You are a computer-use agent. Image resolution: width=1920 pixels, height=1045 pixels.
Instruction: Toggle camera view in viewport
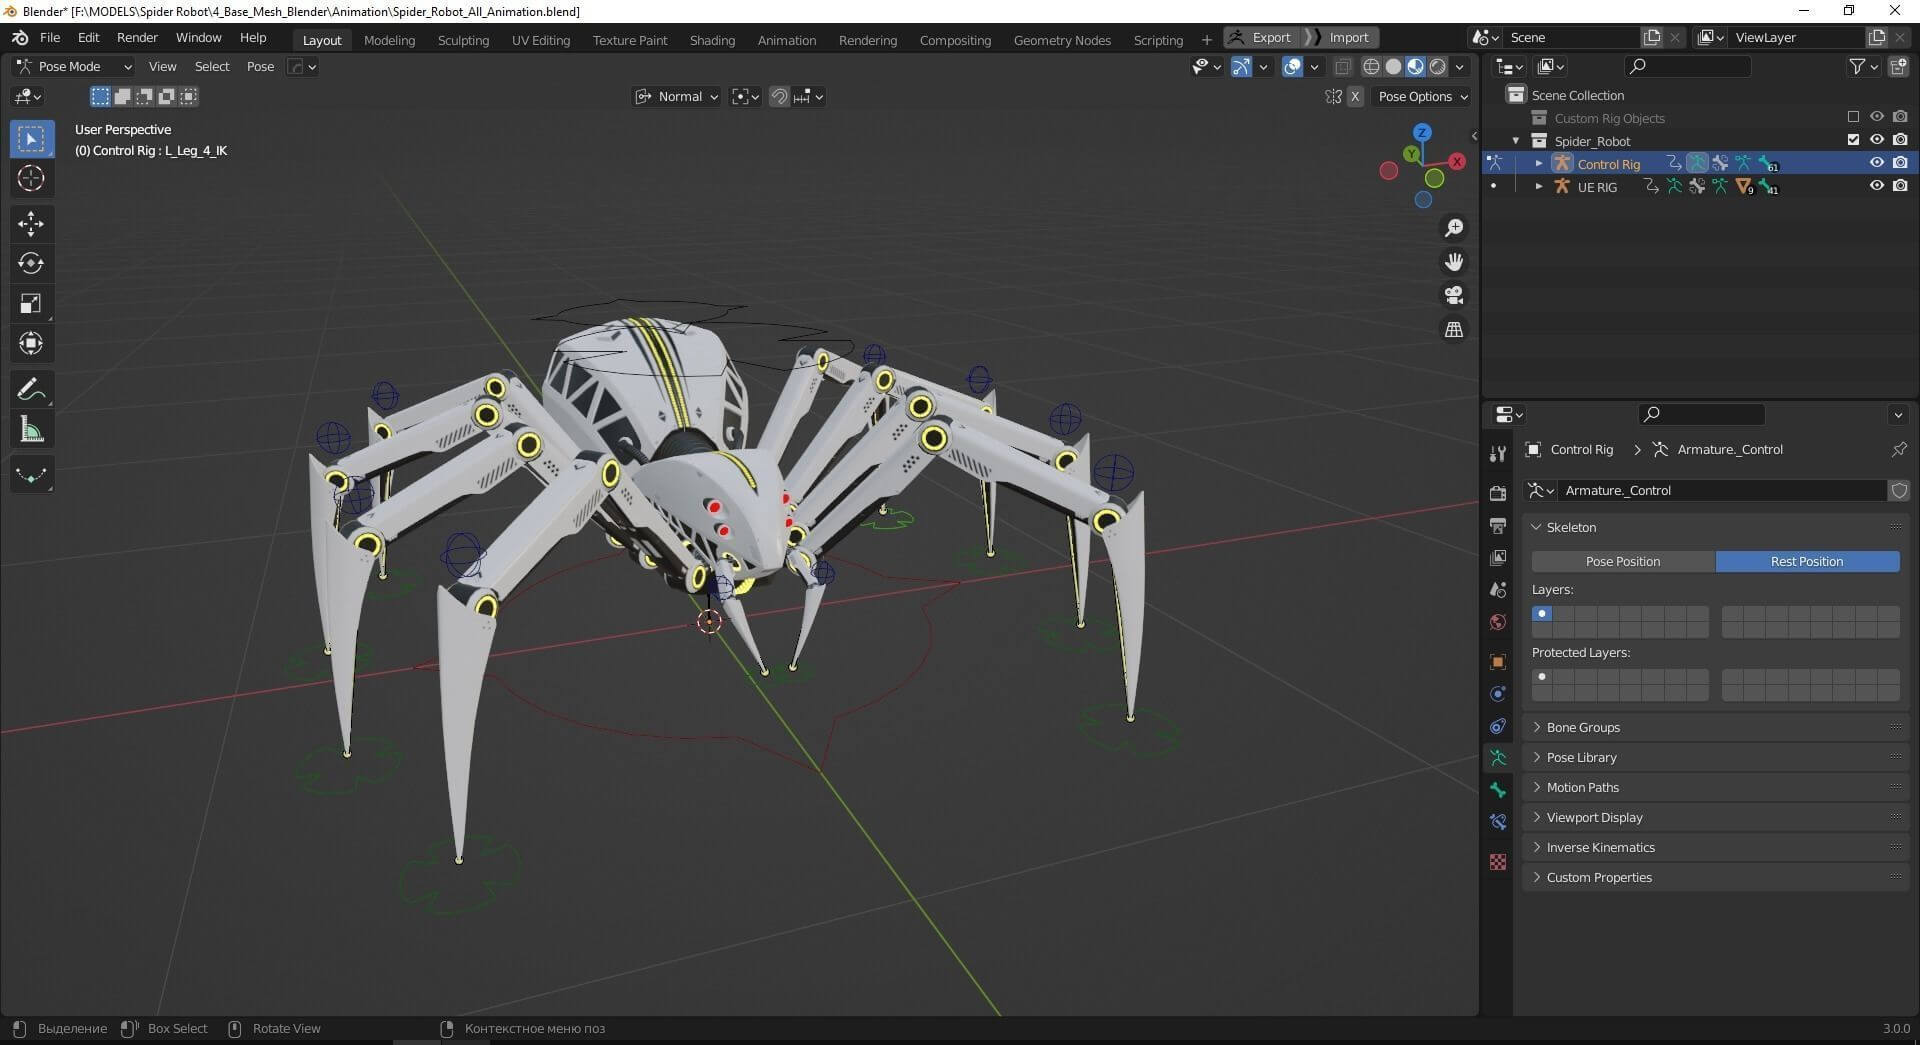(x=1453, y=295)
